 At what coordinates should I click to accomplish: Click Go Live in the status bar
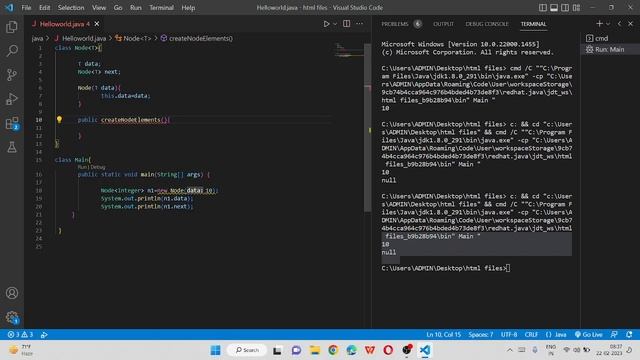pos(588,334)
